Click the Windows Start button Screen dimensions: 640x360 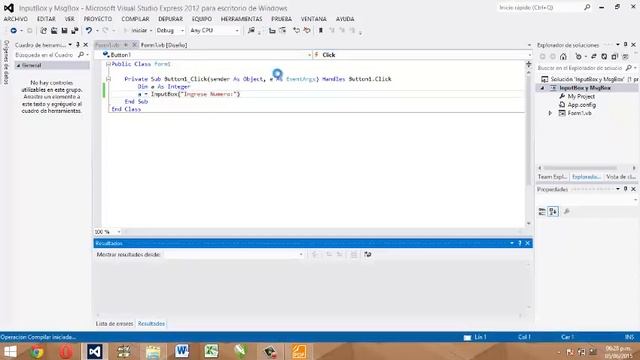tap(10, 351)
